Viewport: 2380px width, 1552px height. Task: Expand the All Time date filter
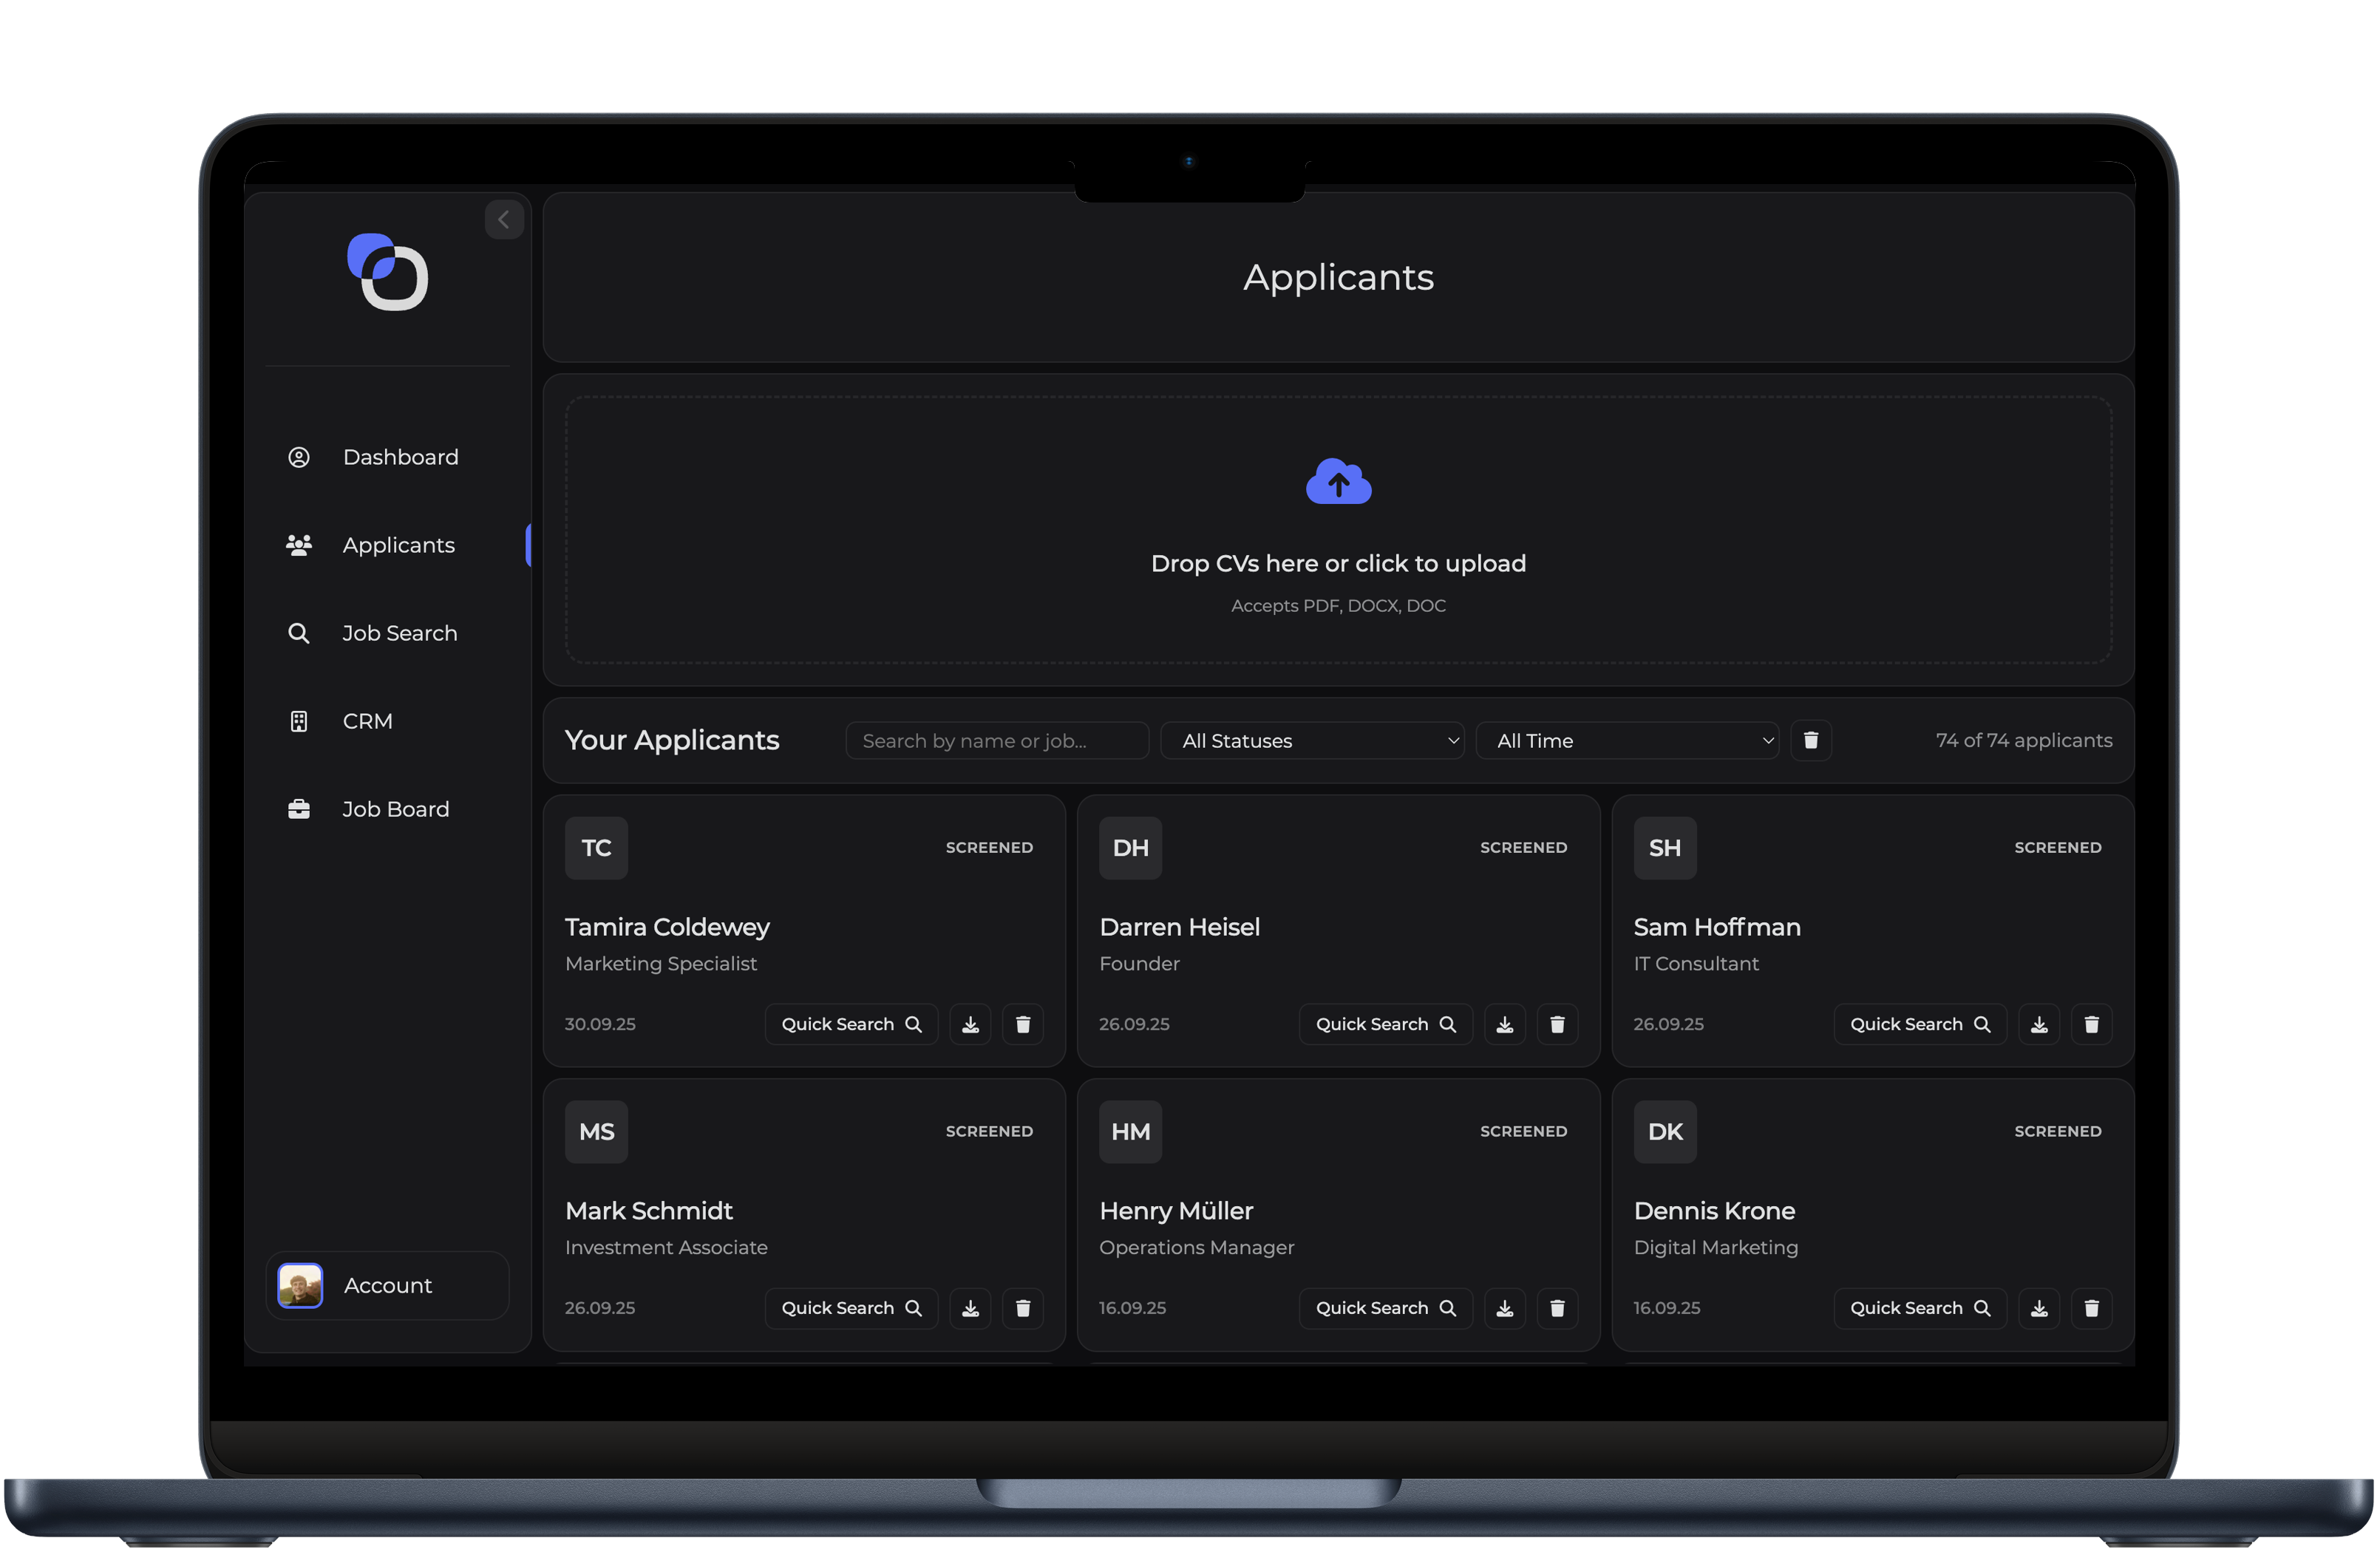(x=1627, y=740)
